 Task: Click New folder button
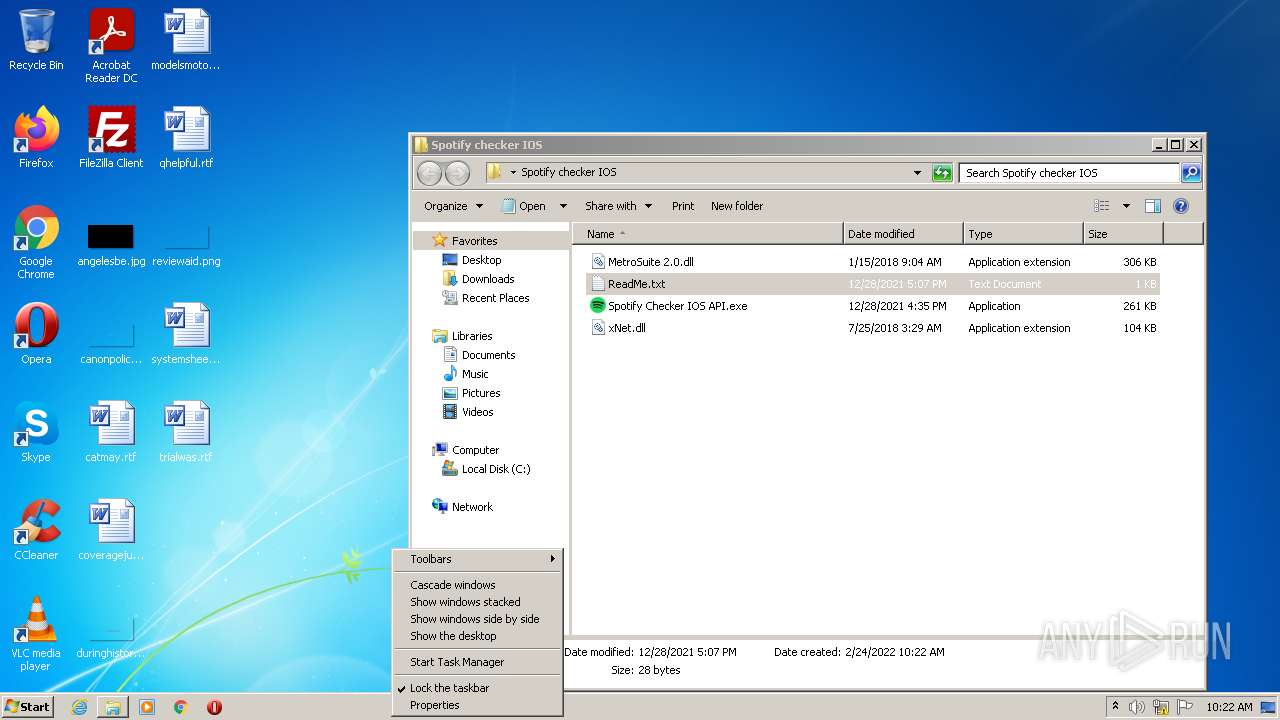click(737, 206)
